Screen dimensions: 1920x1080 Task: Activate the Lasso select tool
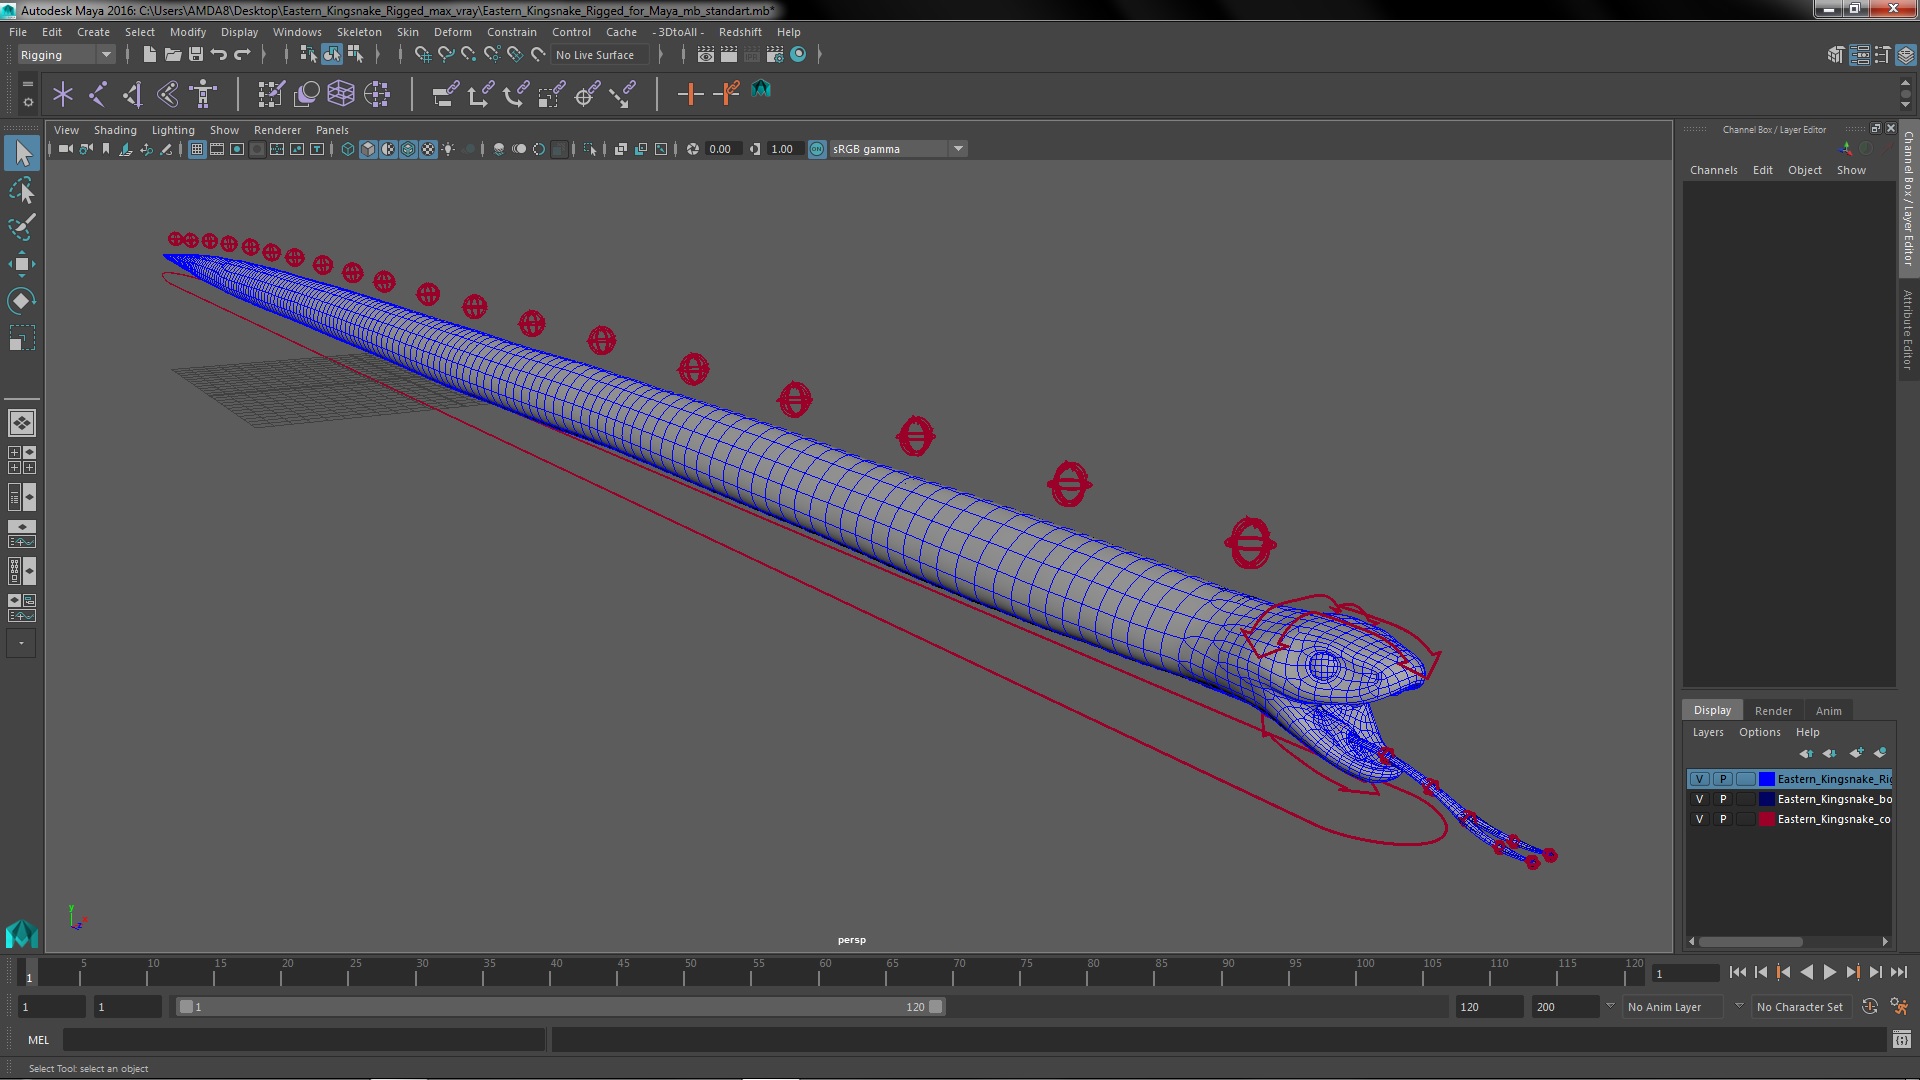click(x=21, y=190)
